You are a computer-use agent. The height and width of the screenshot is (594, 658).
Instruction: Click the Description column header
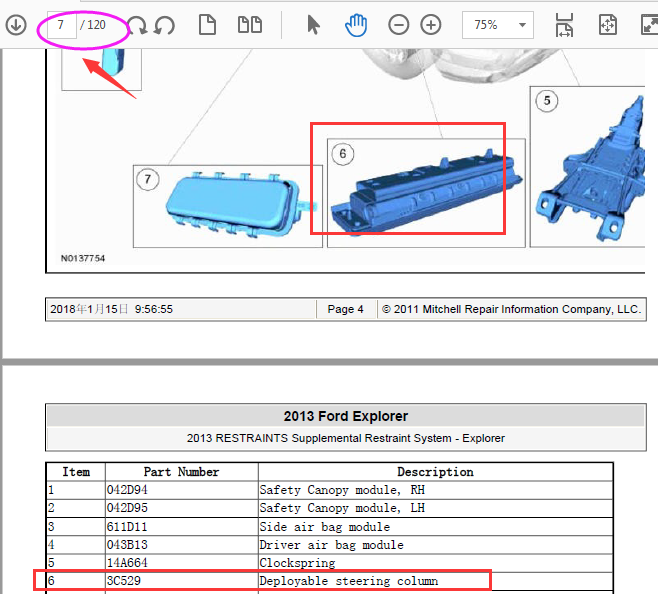coord(436,472)
